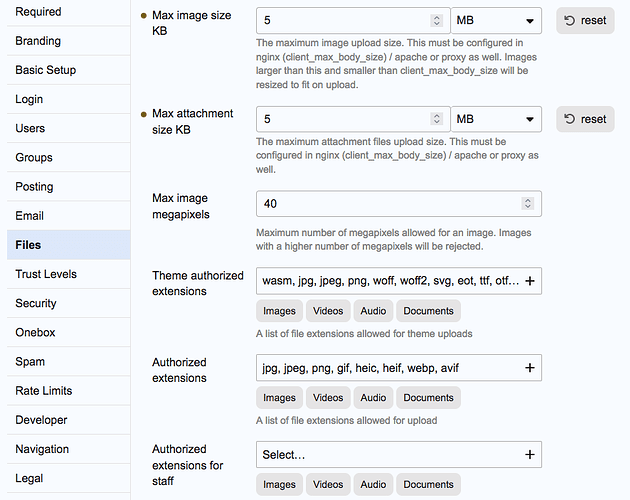Open the Navigation settings category

[x=68, y=449]
